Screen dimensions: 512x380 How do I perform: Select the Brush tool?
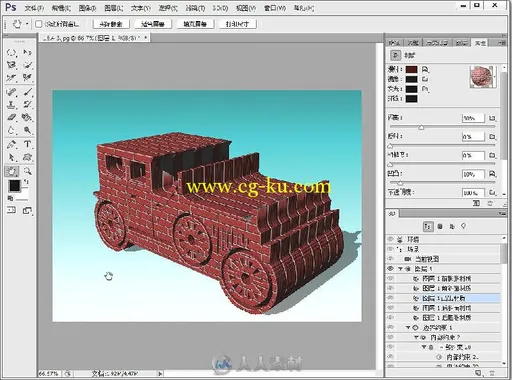coord(27,92)
